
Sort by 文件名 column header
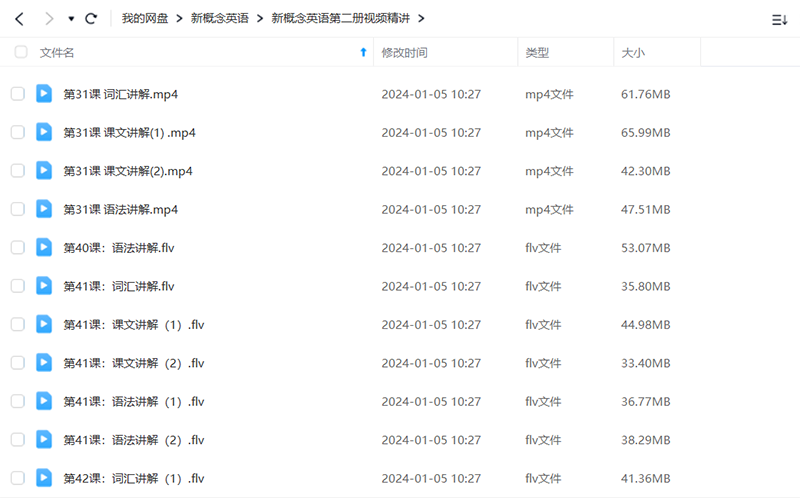click(x=57, y=53)
